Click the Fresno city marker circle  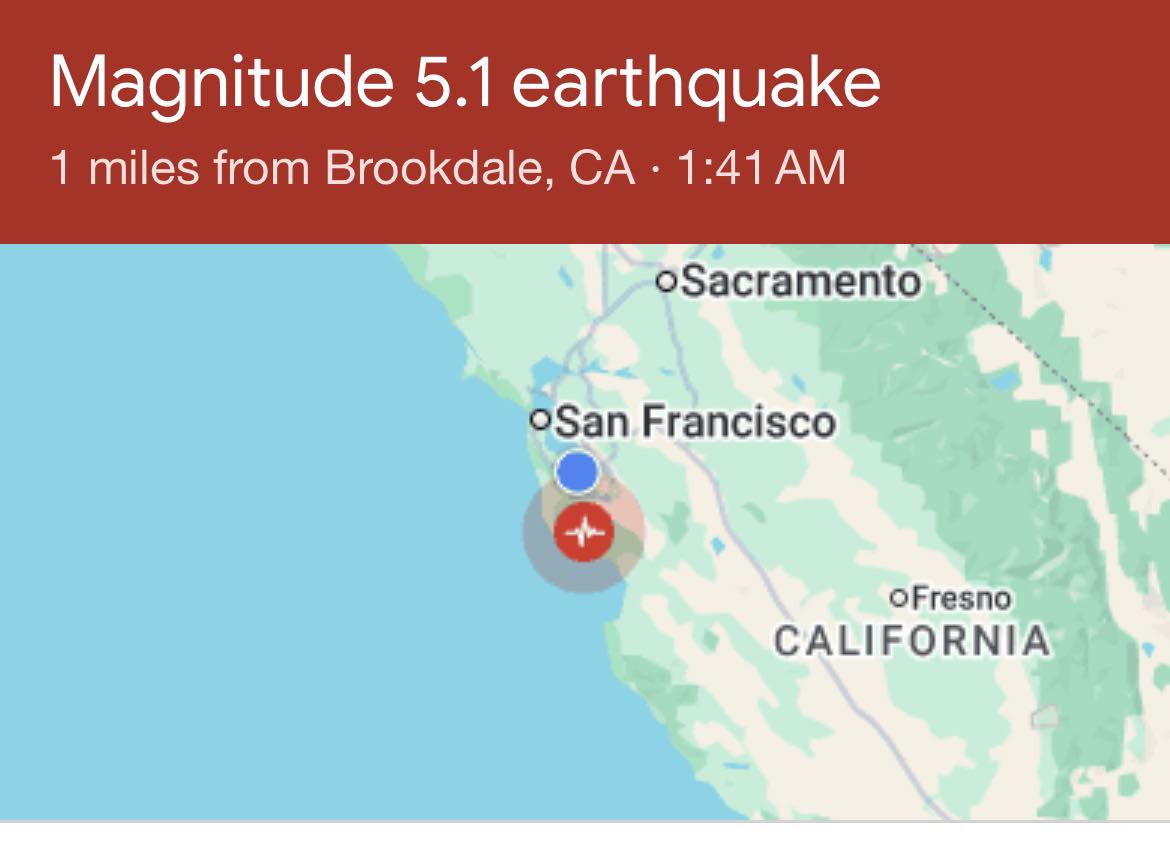pos(899,598)
